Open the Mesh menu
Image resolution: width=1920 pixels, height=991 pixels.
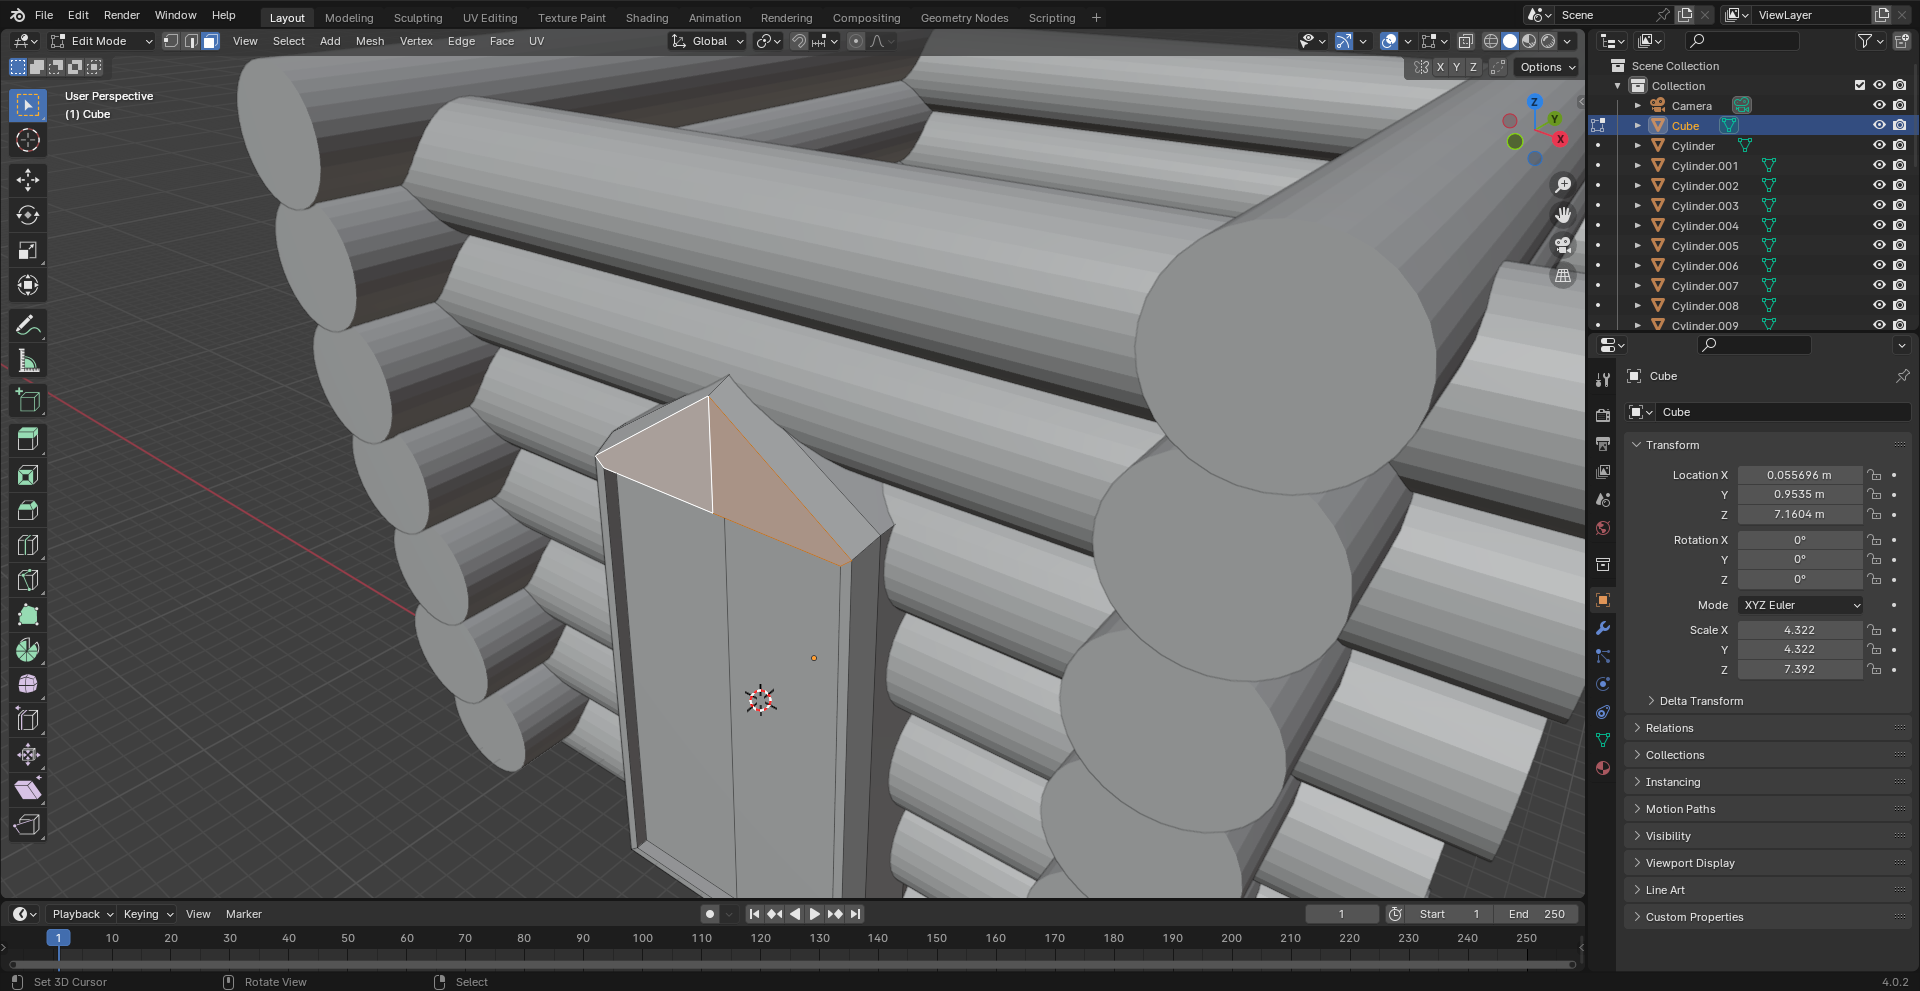coord(369,41)
